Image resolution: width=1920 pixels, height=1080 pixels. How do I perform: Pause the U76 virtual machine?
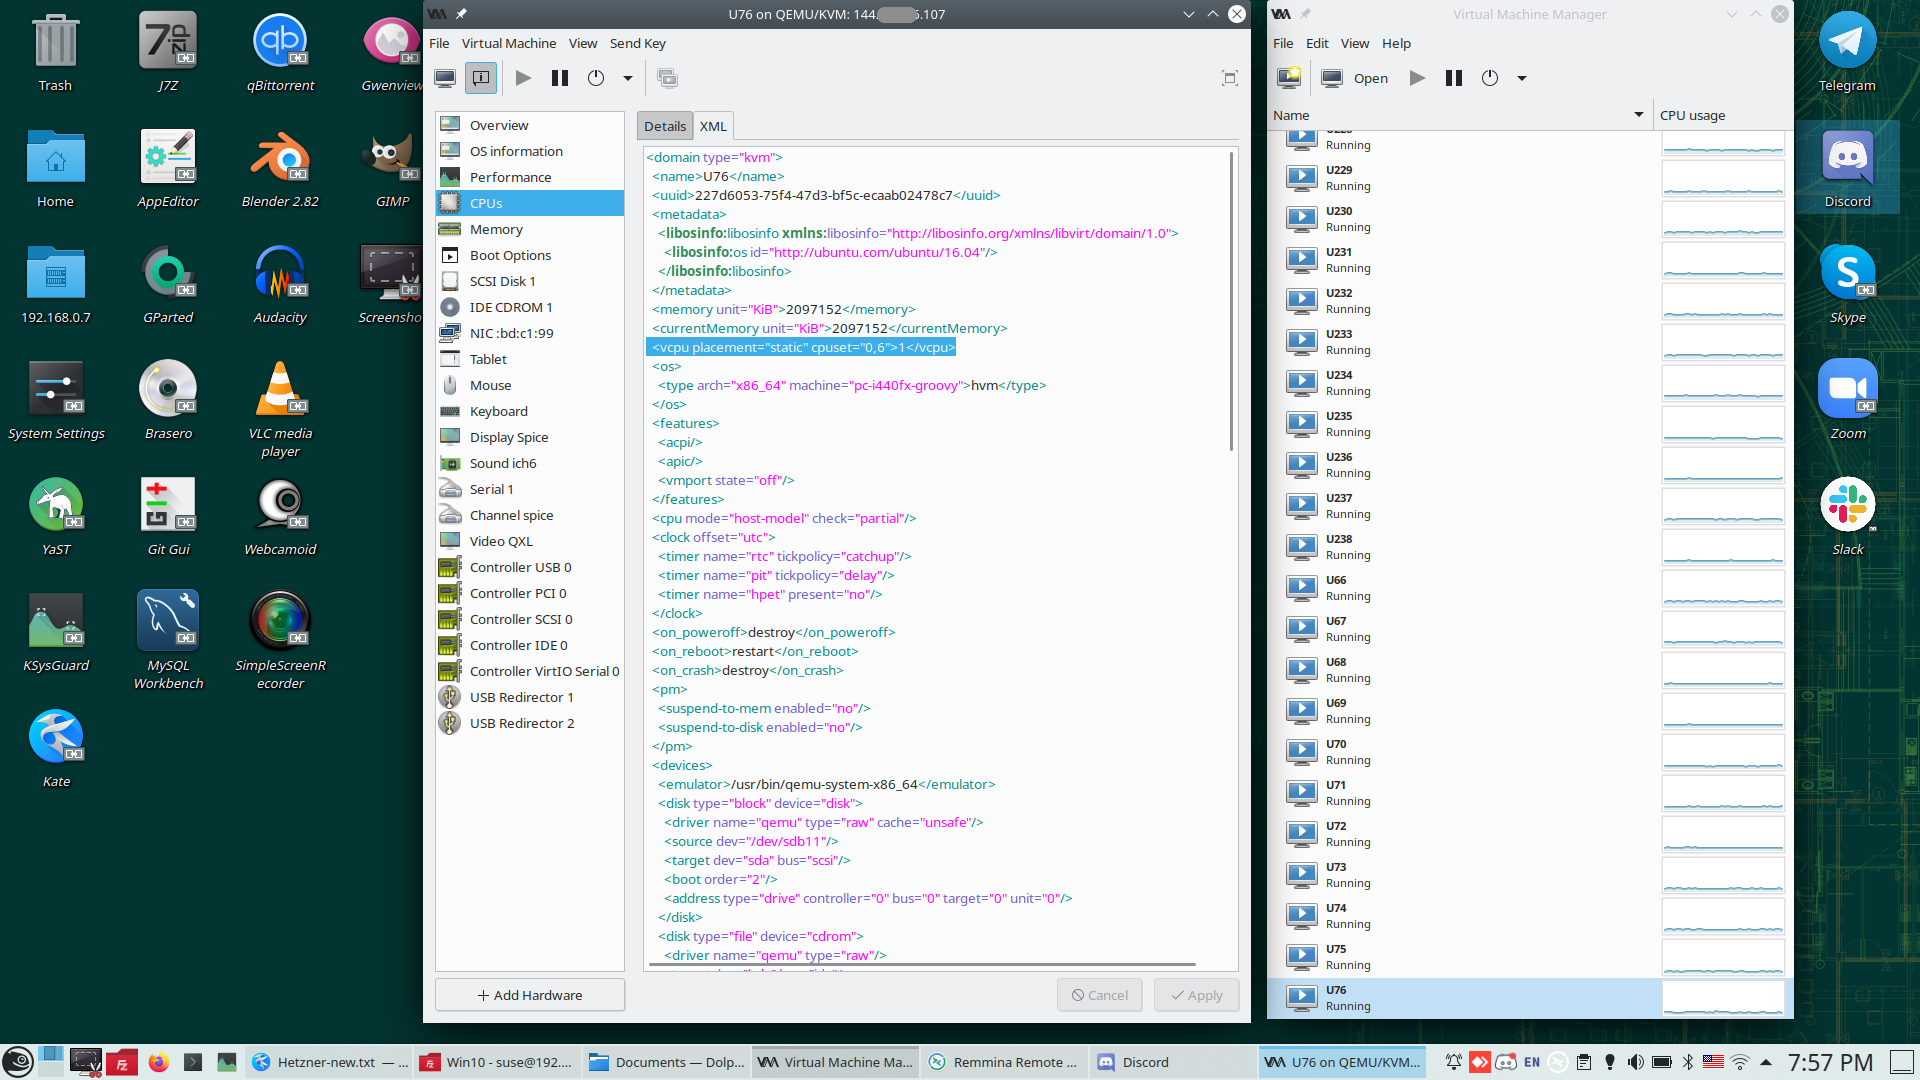point(560,78)
